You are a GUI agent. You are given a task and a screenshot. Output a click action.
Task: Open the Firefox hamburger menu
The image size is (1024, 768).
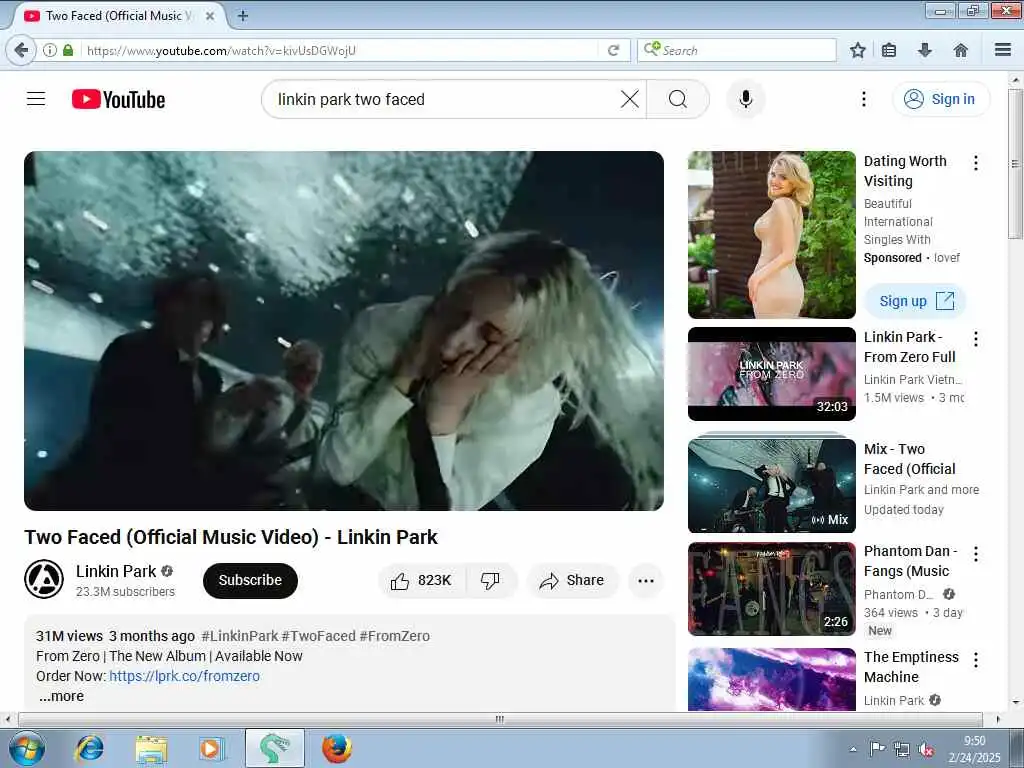[x=1003, y=50]
